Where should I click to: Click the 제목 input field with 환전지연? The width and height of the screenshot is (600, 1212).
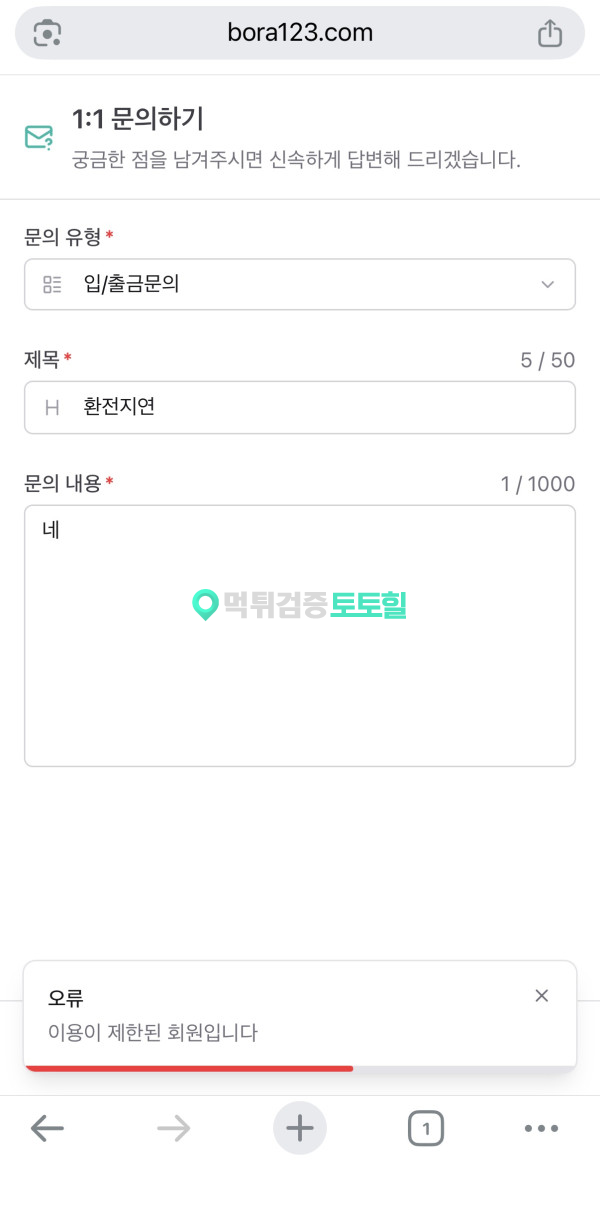[320, 407]
